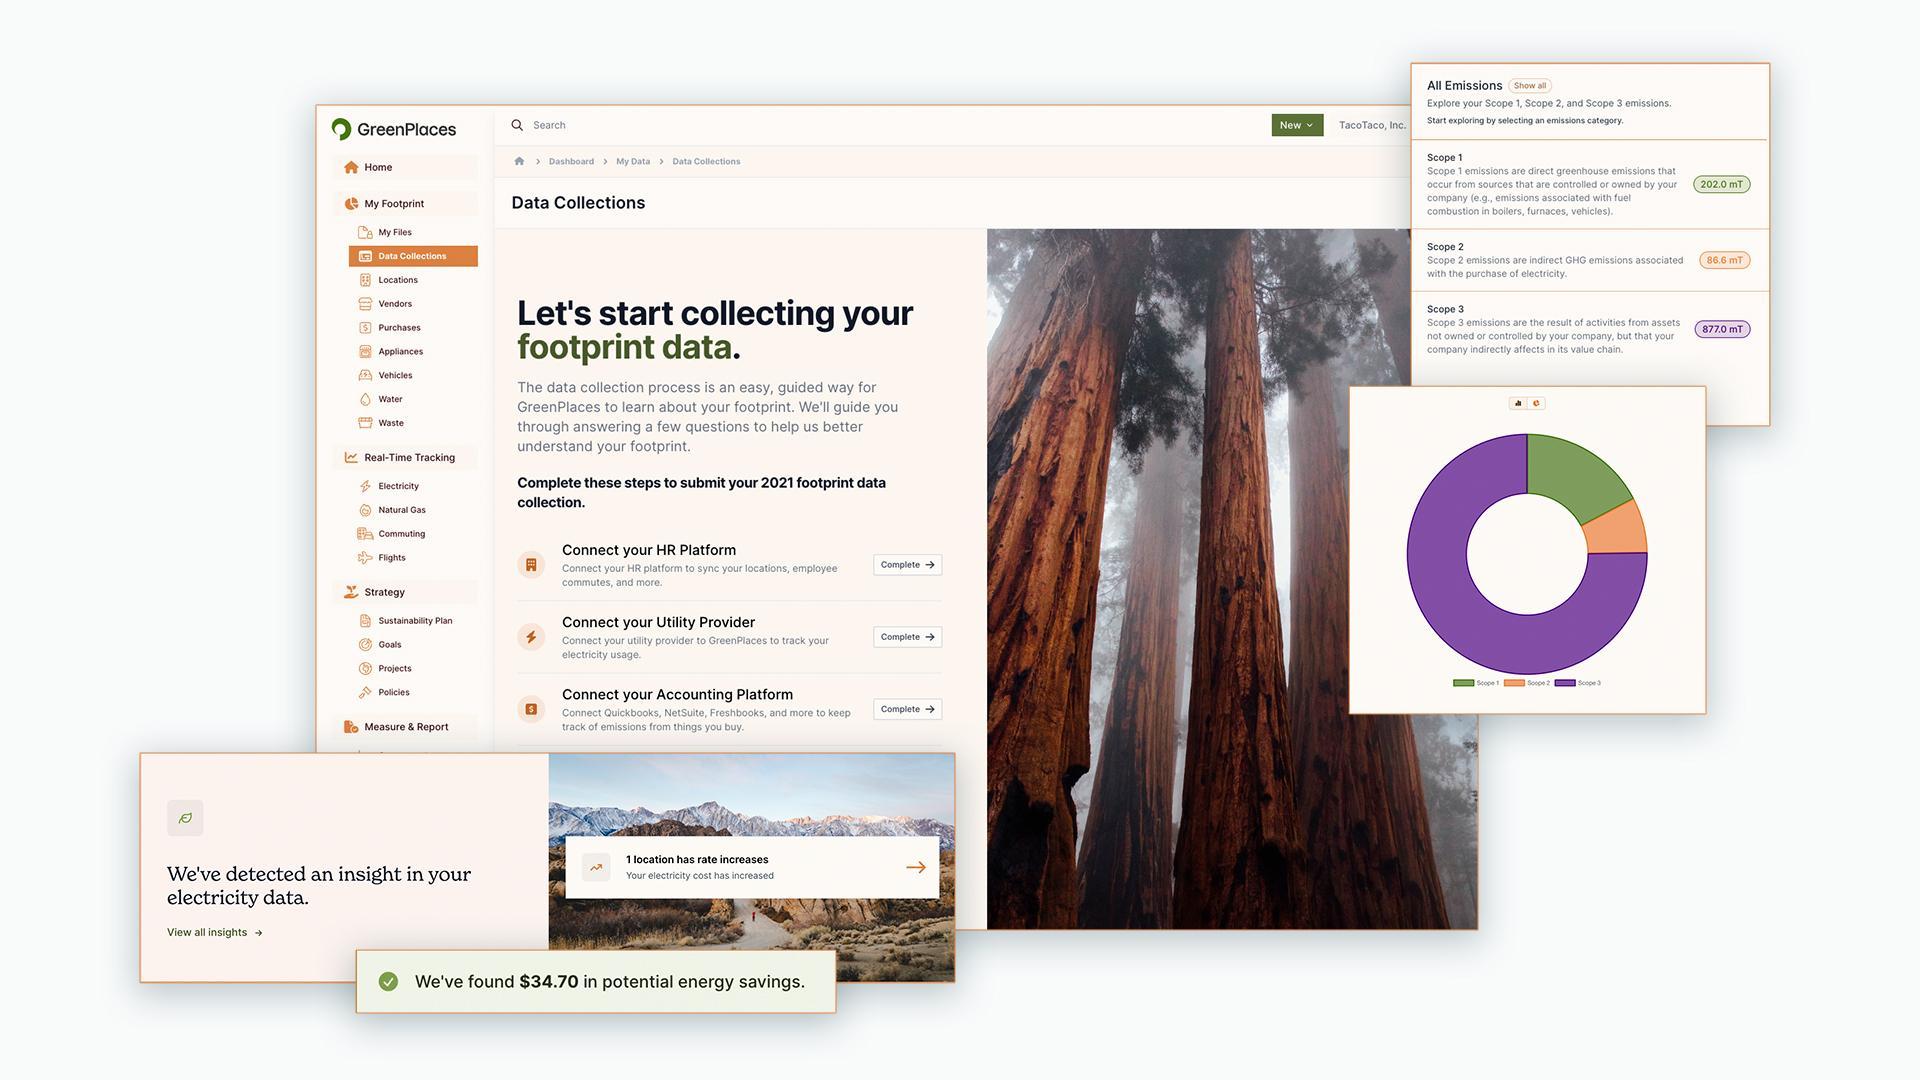
Task: Click the rate increase arrow icon
Action: point(915,867)
